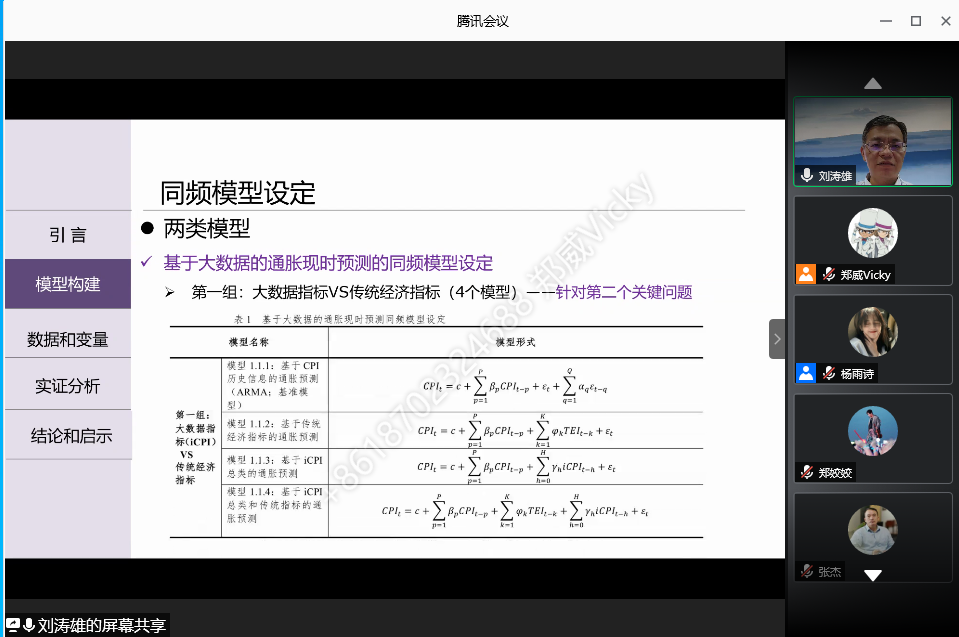This screenshot has height=637, width=959.
Task: Select the 模型构建 section in slide sidebar
Action: (68, 284)
